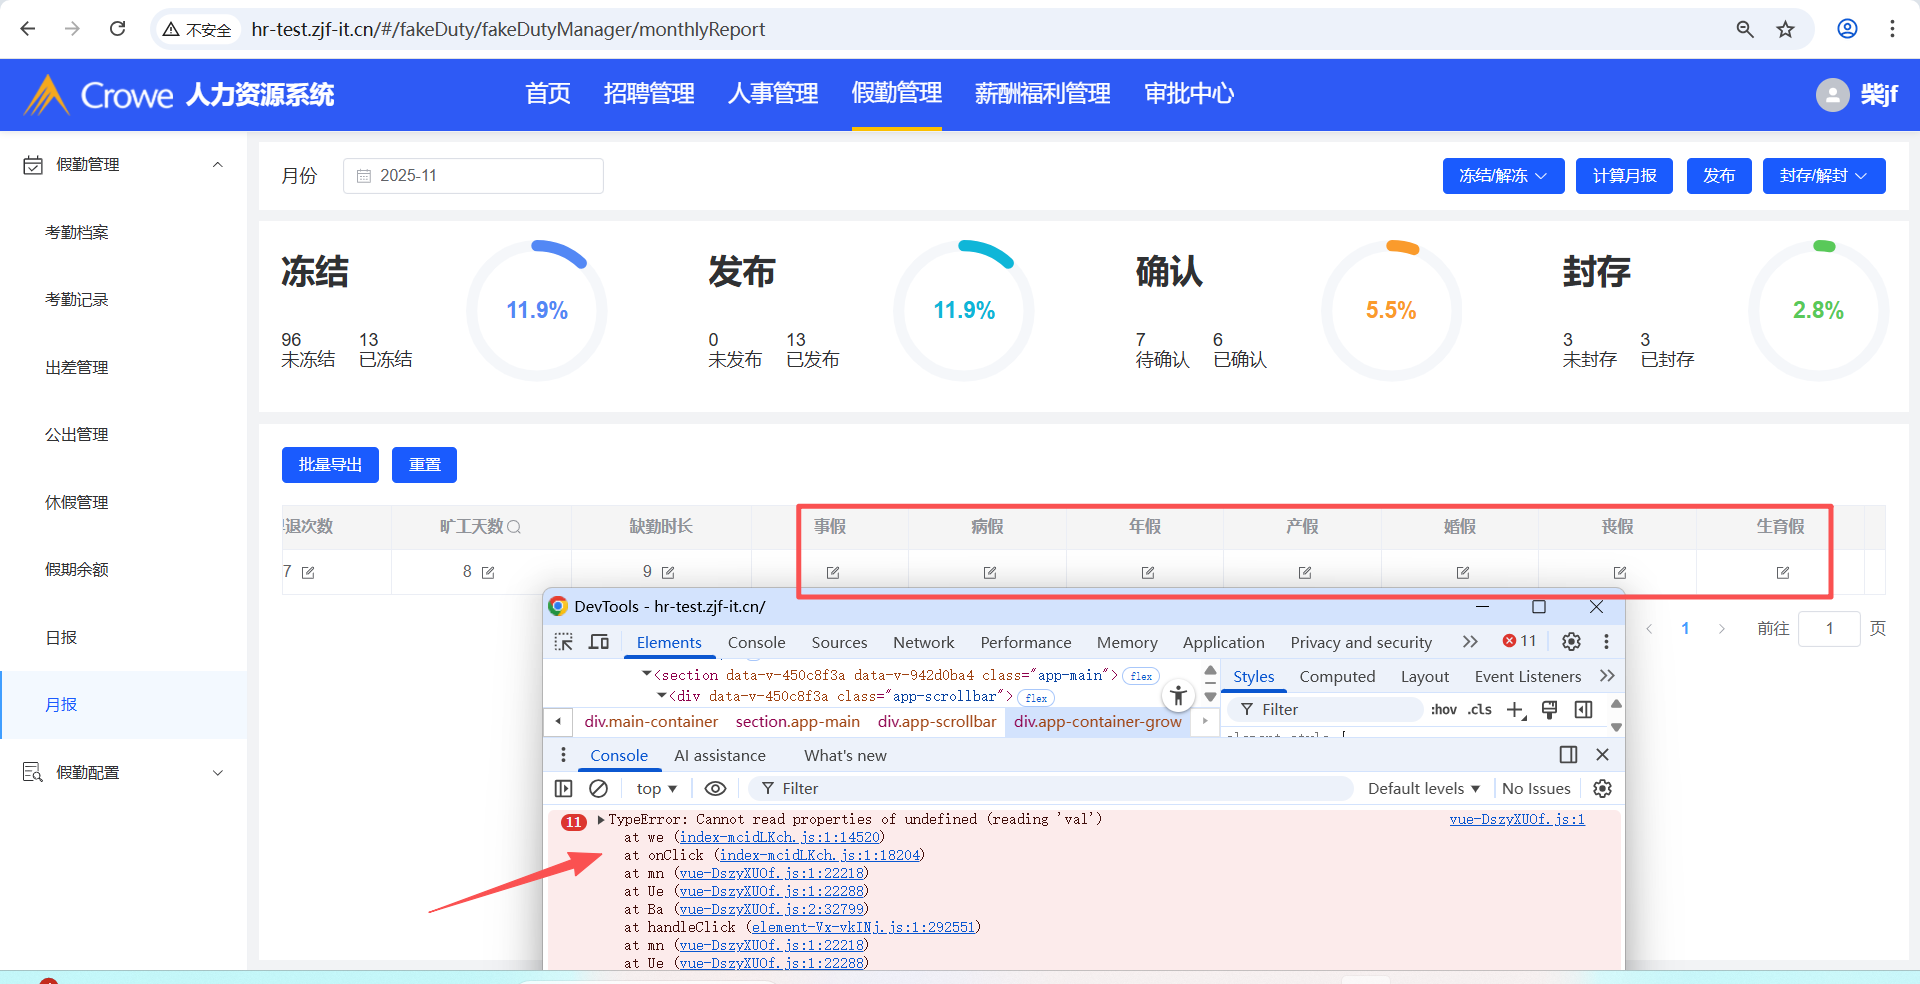Open the 冻结/解冻 dropdown button
The height and width of the screenshot is (984, 1920).
click(x=1502, y=176)
